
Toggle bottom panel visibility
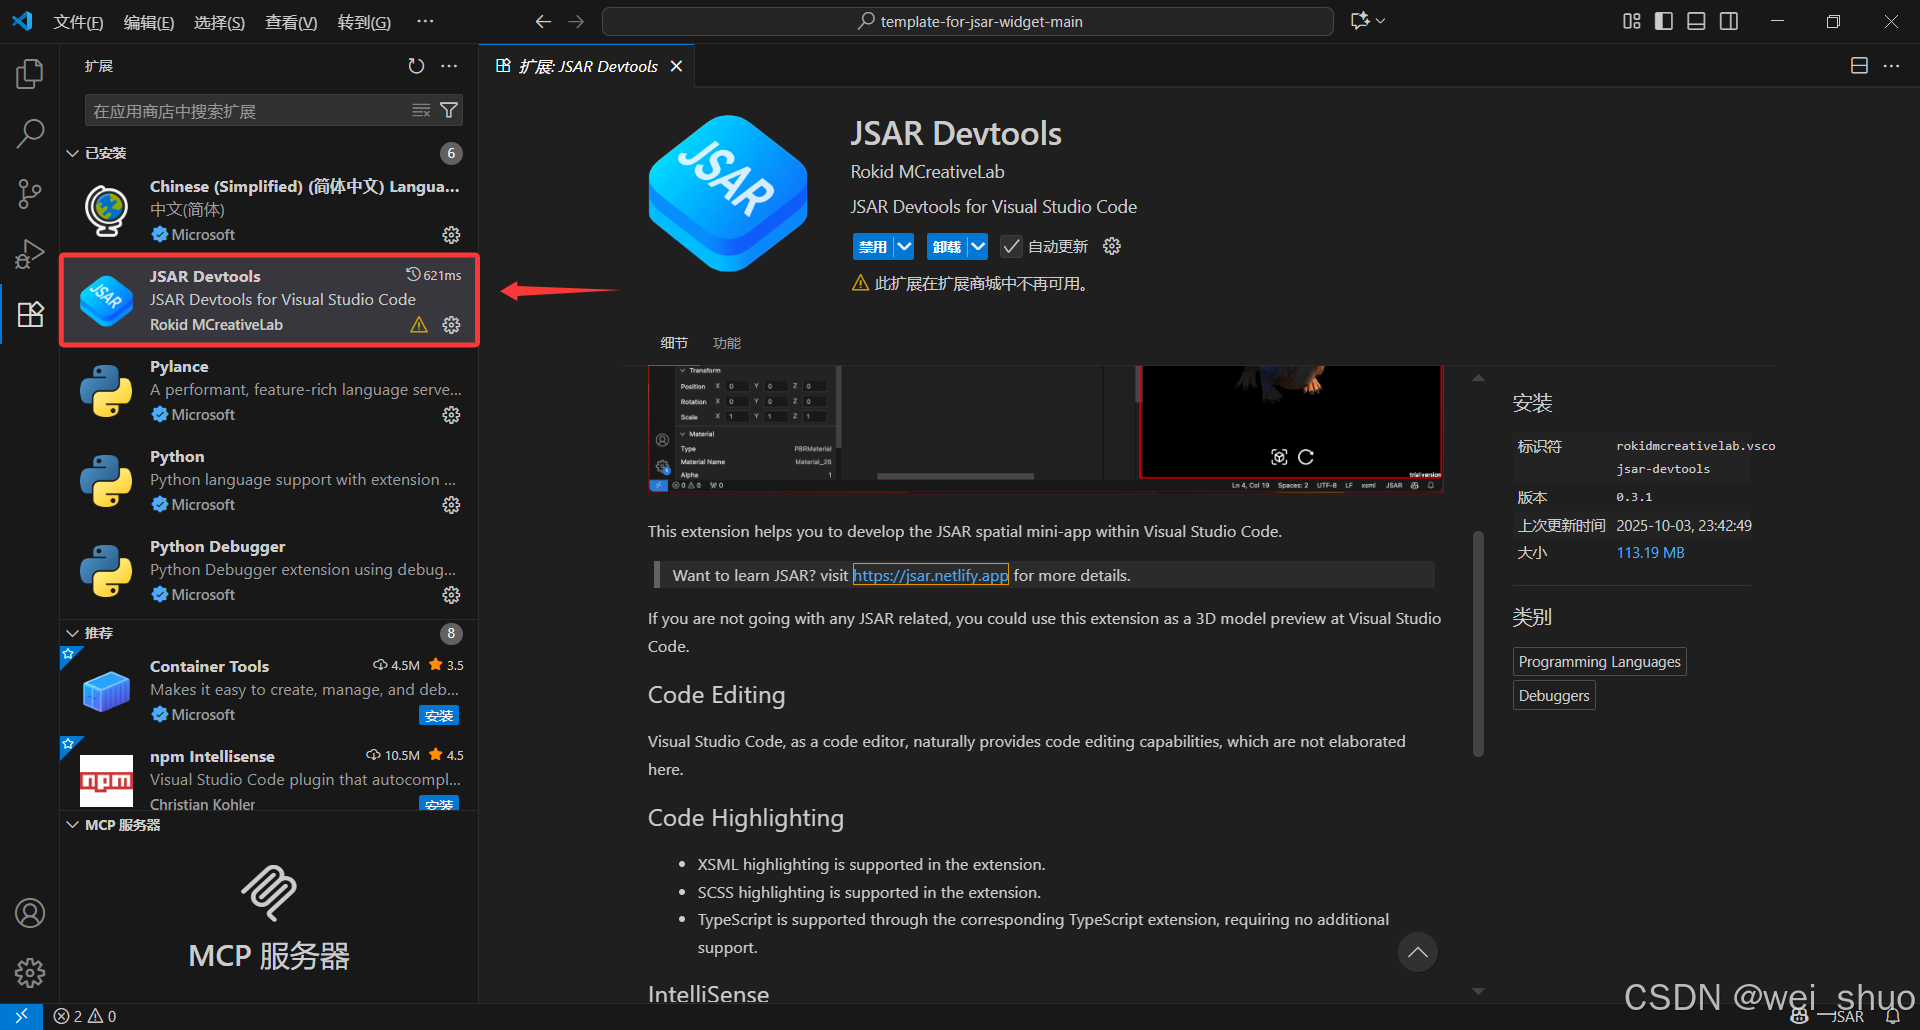point(1696,21)
